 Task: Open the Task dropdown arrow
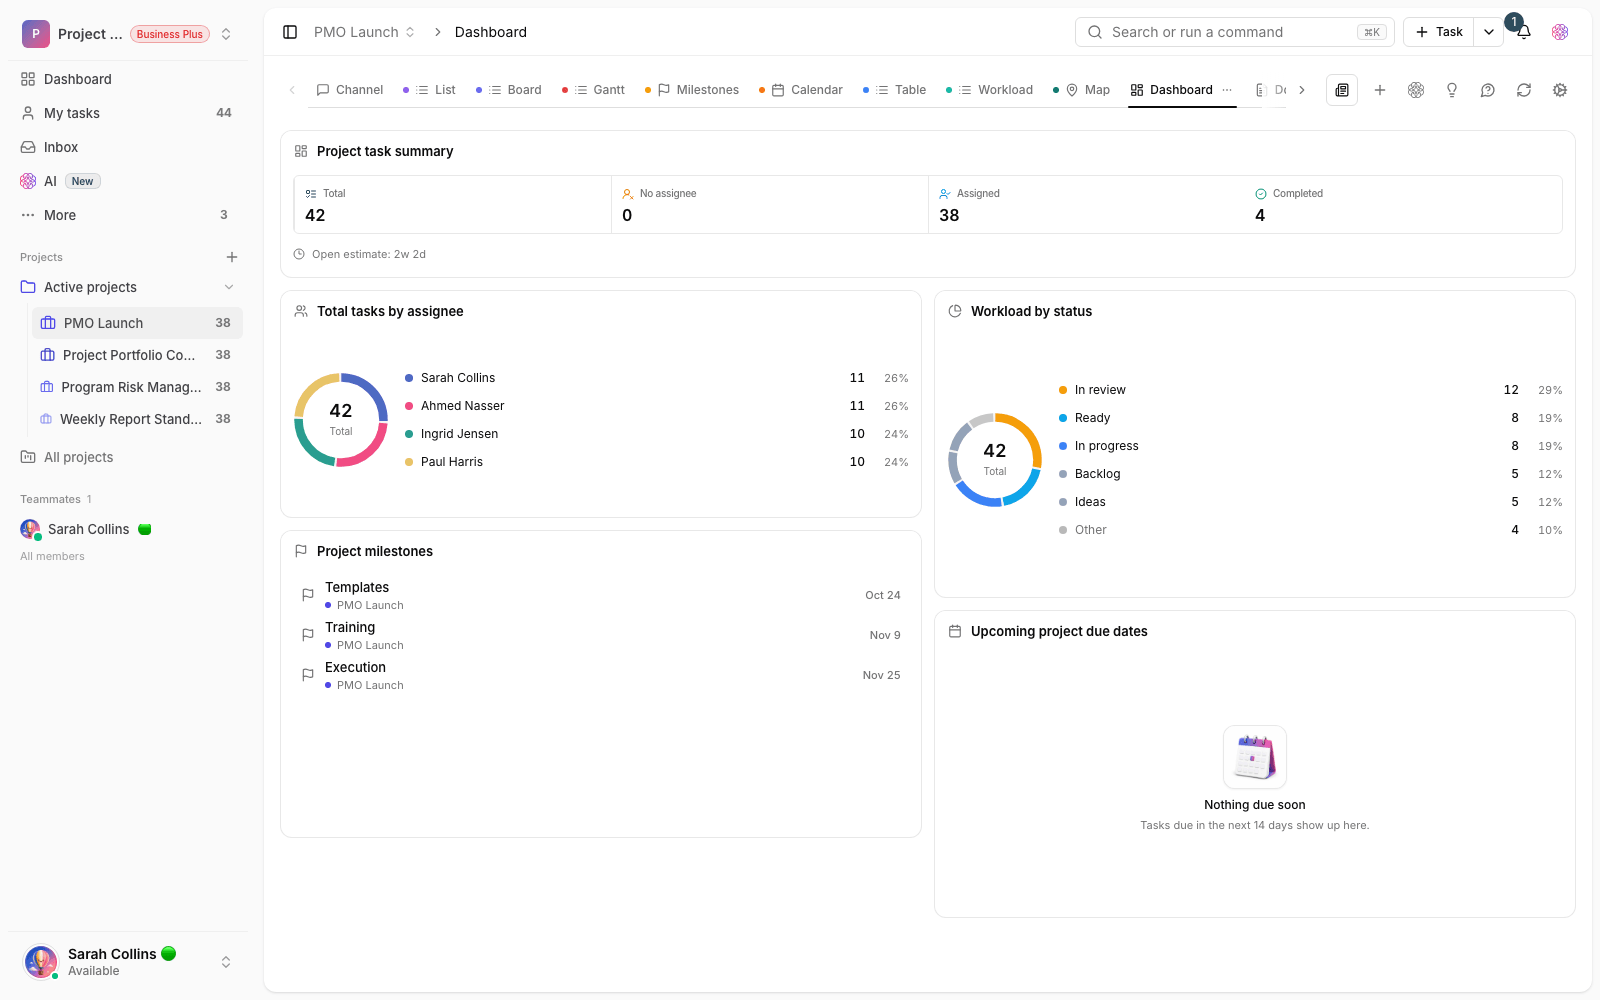click(x=1489, y=32)
